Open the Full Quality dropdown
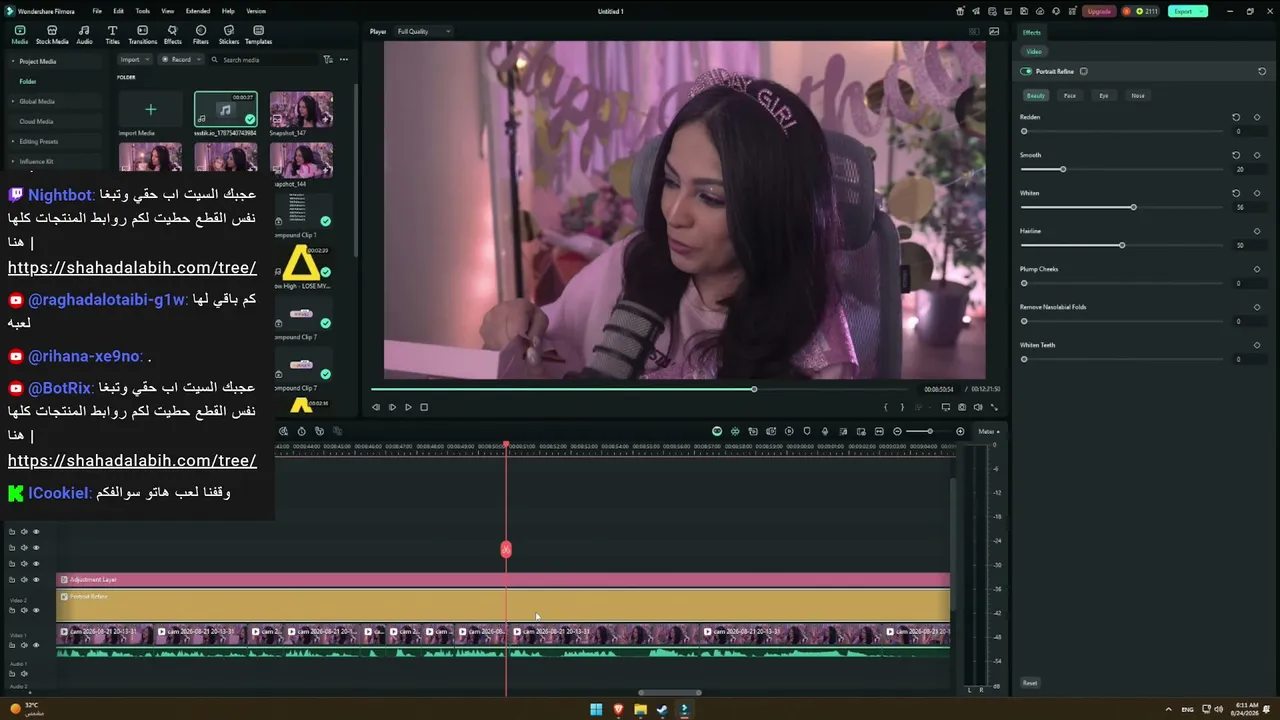 tap(423, 31)
